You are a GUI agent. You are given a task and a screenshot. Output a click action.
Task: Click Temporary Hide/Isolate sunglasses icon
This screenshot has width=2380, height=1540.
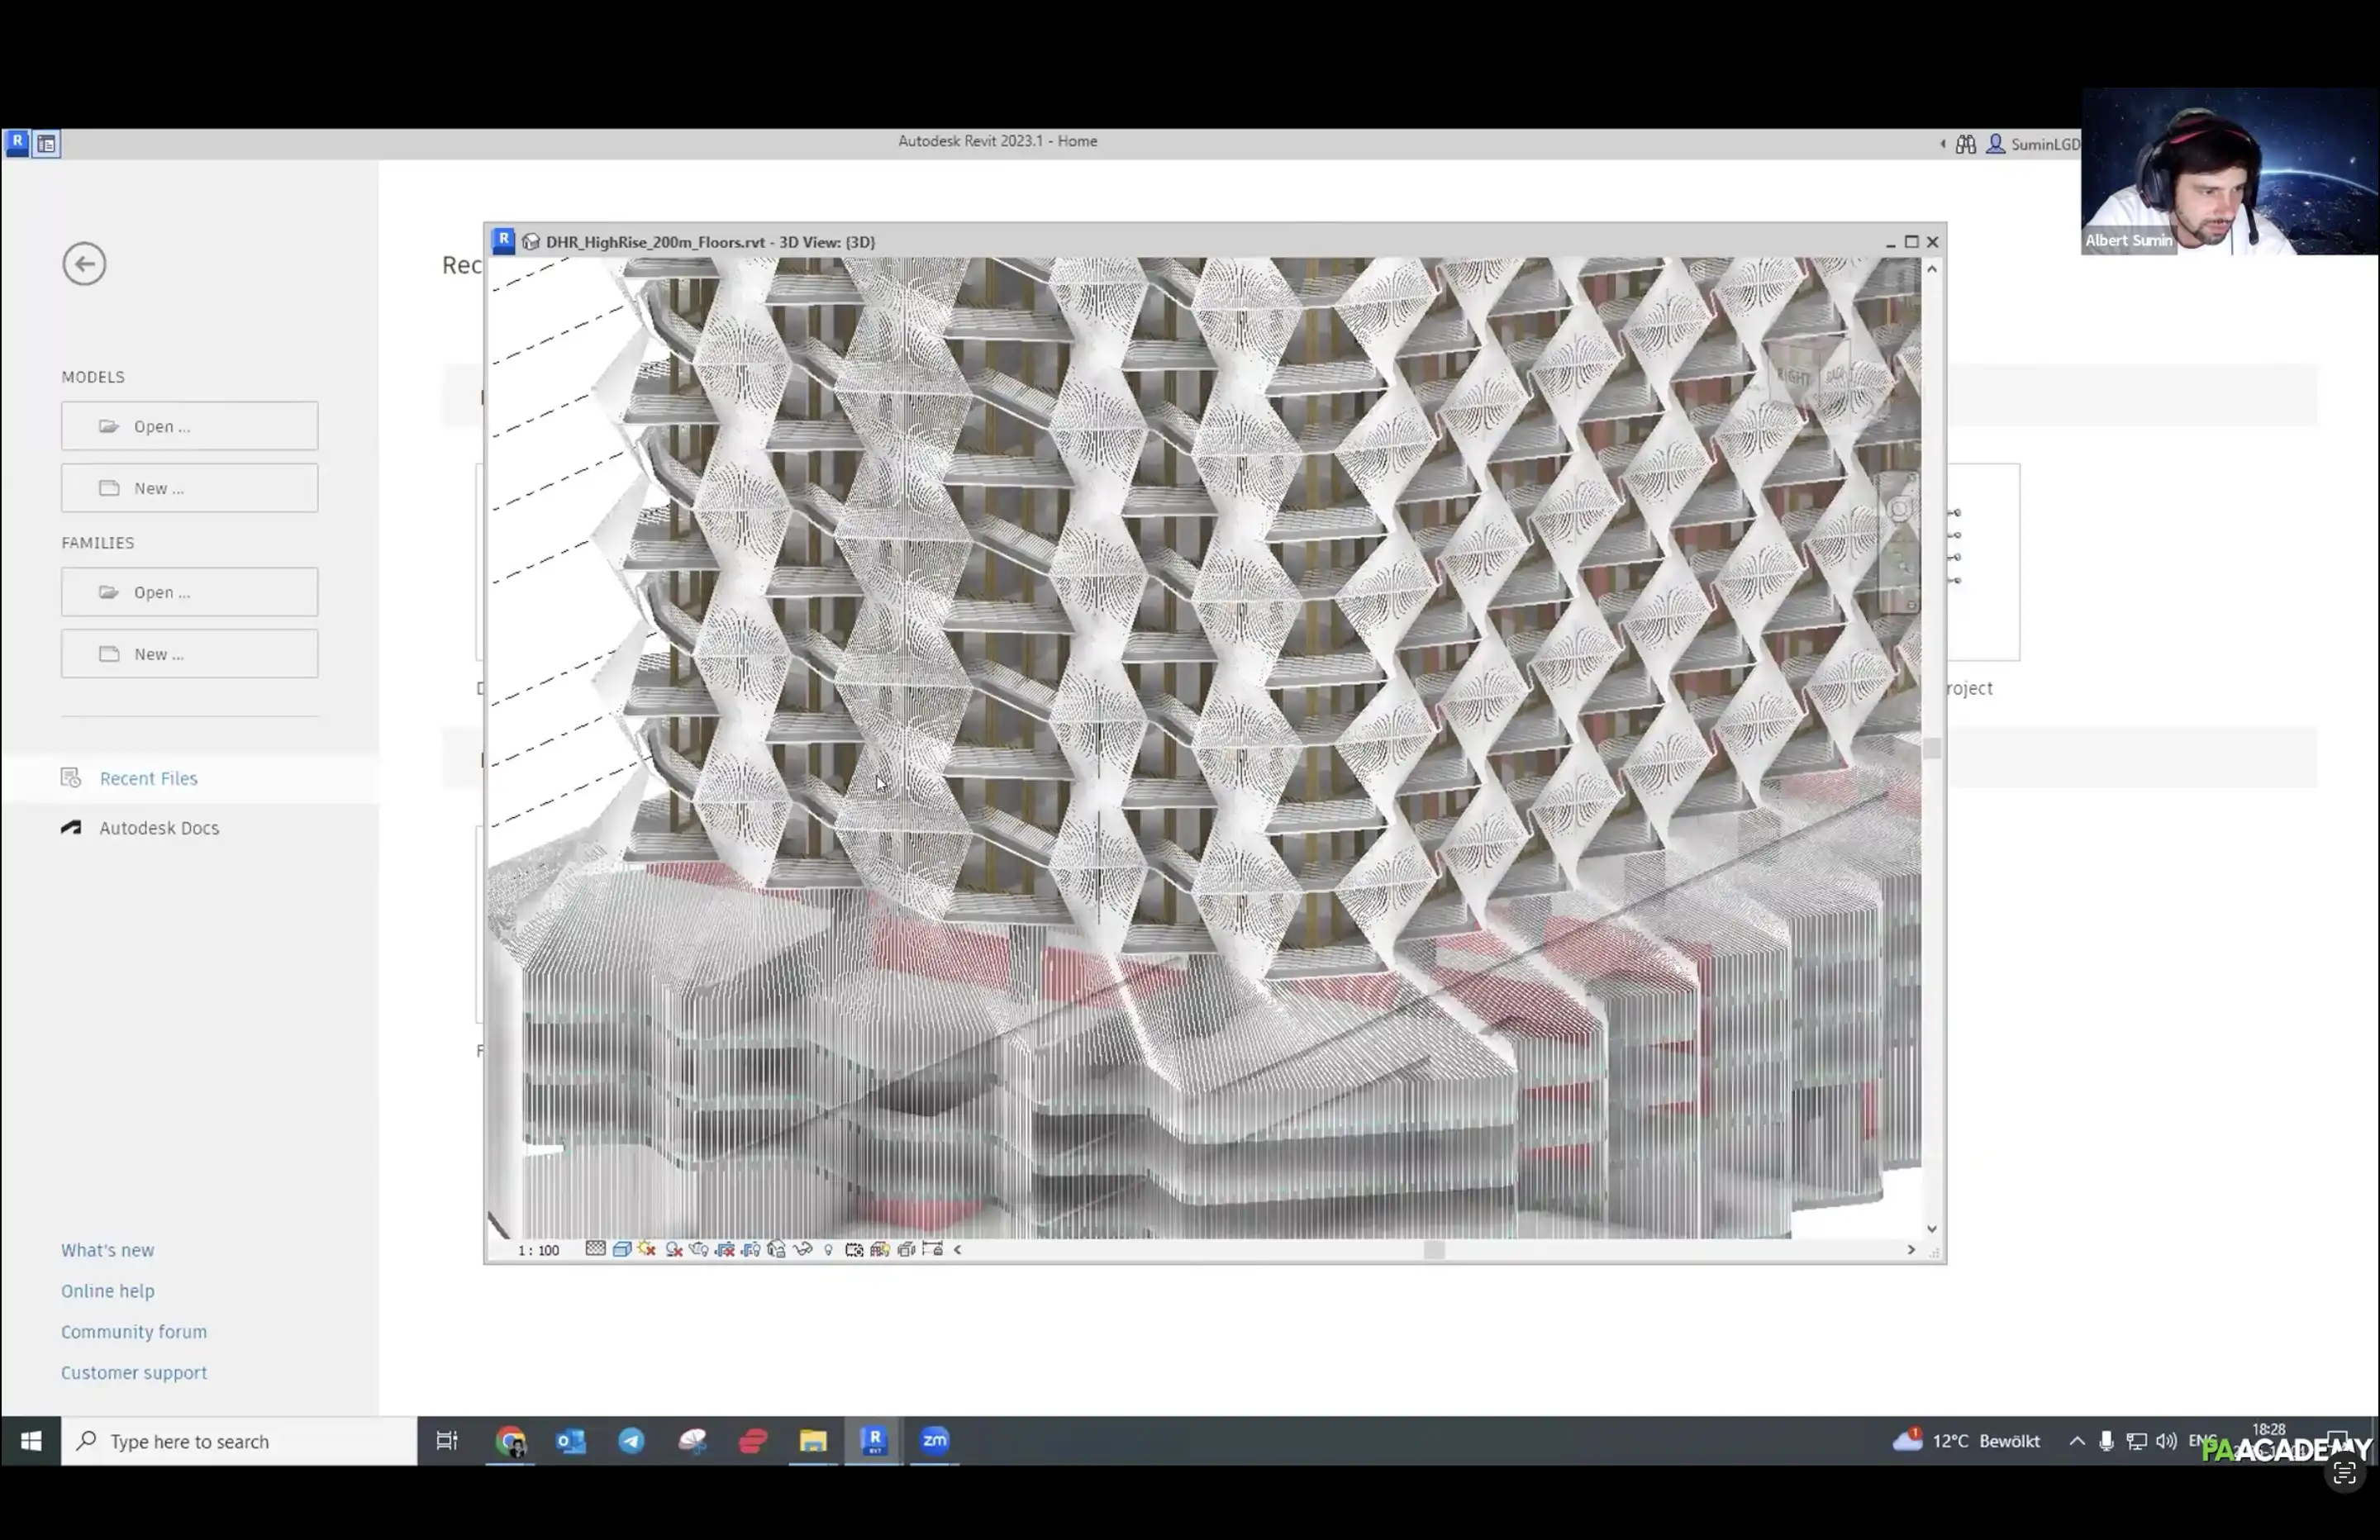pos(802,1249)
